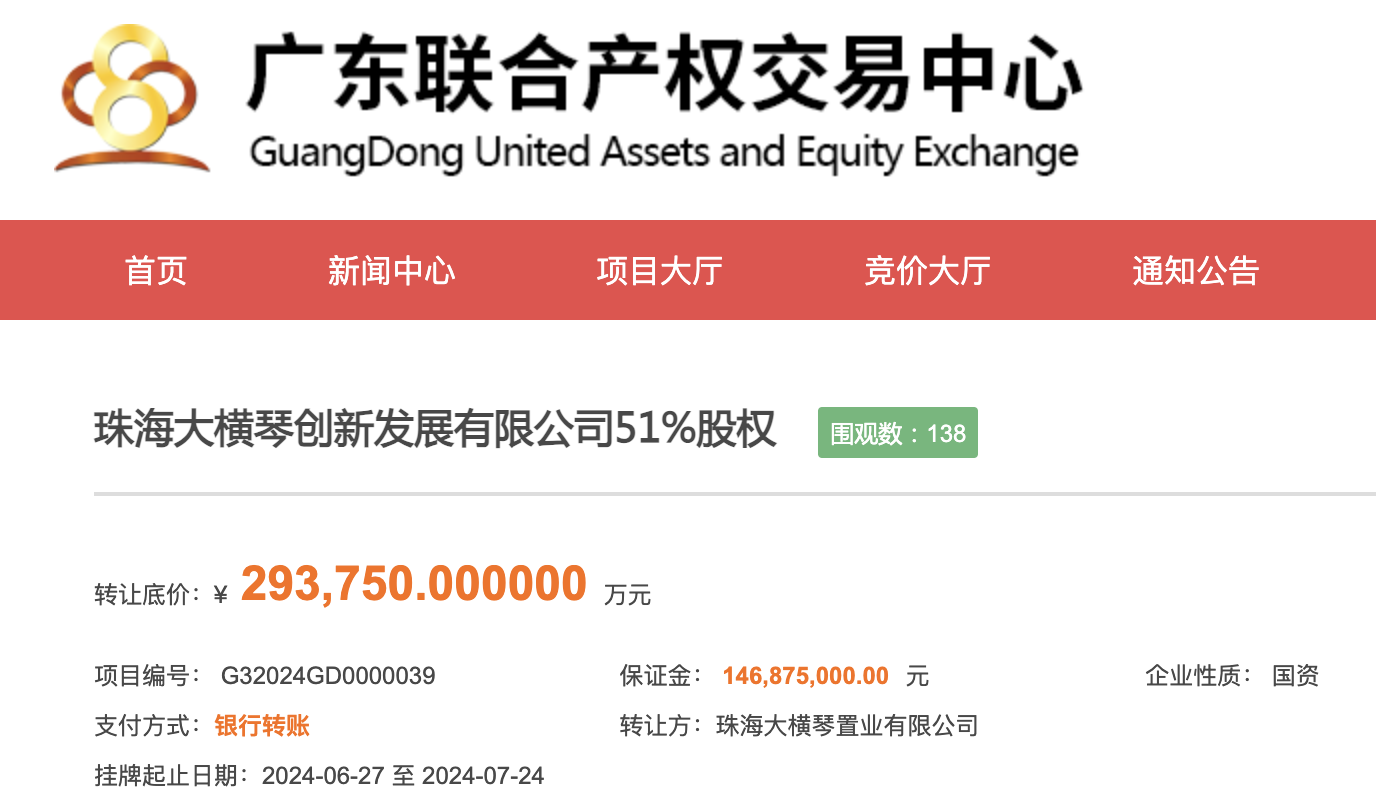Open the 首页 navigation item
The width and height of the screenshot is (1376, 802).
156,270
